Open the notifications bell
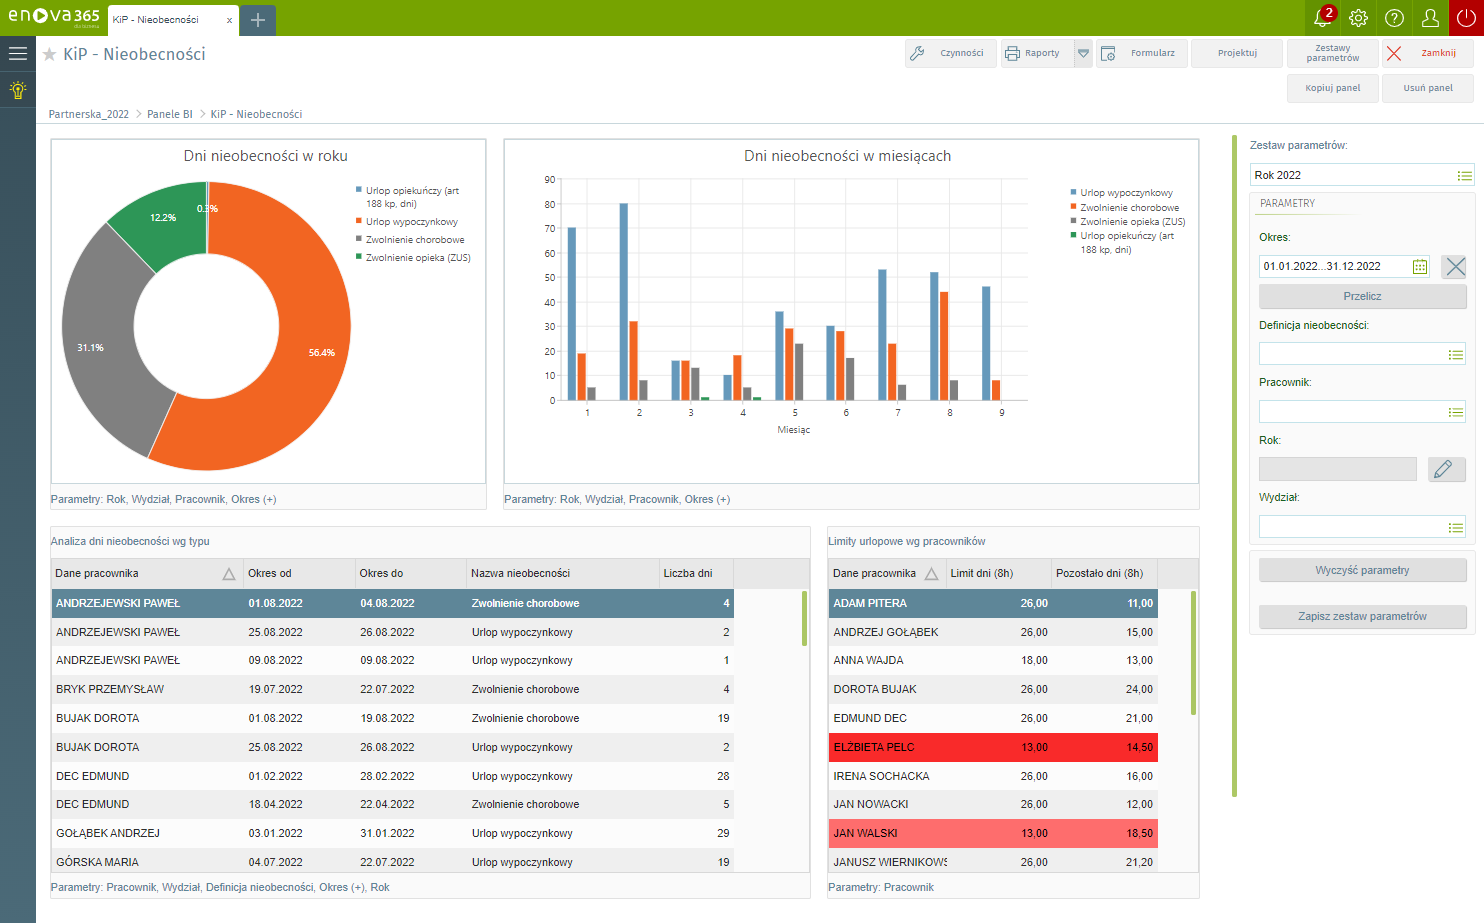Screen dimensions: 1484x923 tap(1322, 18)
